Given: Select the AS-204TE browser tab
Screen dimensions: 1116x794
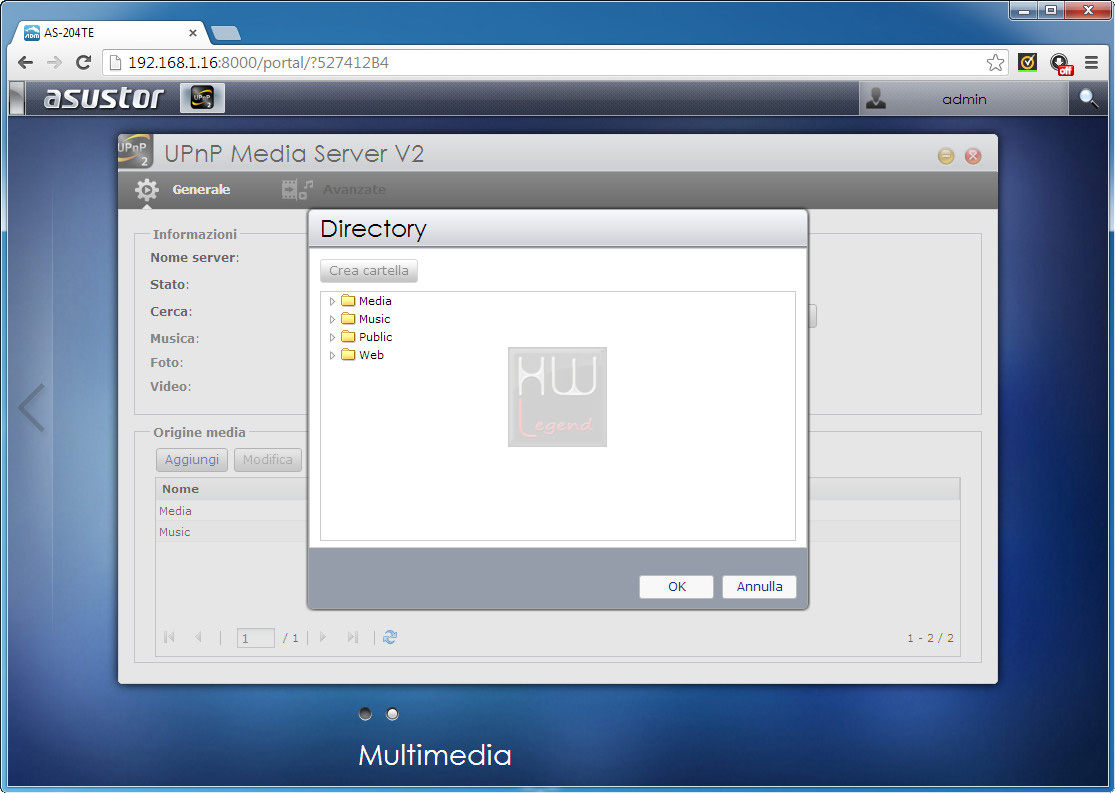Looking at the screenshot, I should [110, 33].
